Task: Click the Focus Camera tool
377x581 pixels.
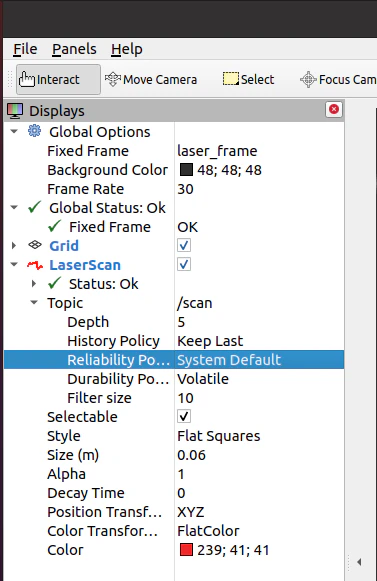Action: 338,79
